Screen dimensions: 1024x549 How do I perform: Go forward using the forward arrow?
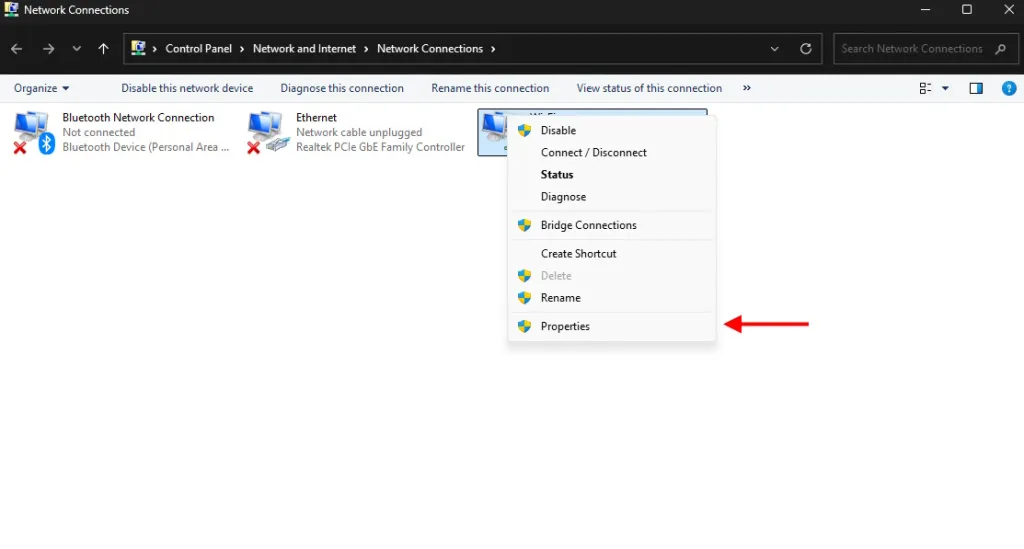tap(48, 49)
